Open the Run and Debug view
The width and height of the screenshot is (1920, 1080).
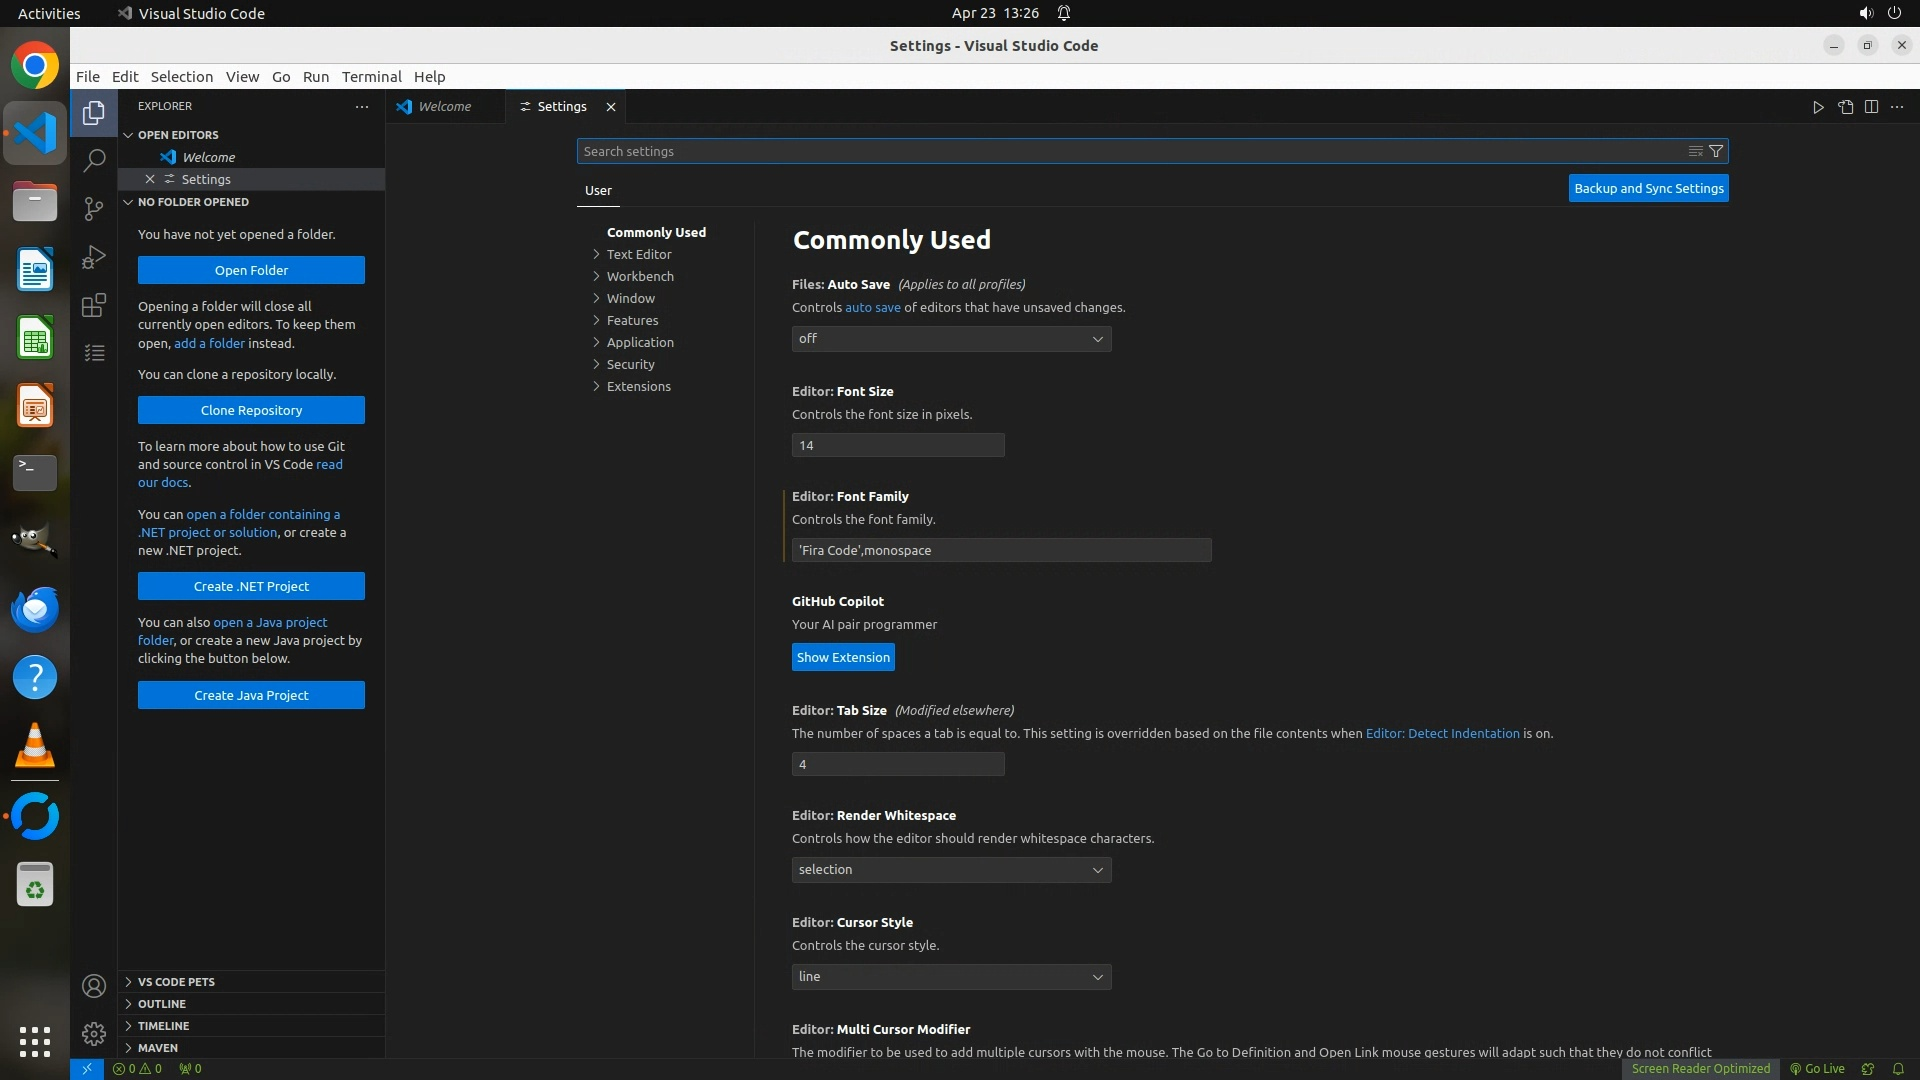(94, 257)
